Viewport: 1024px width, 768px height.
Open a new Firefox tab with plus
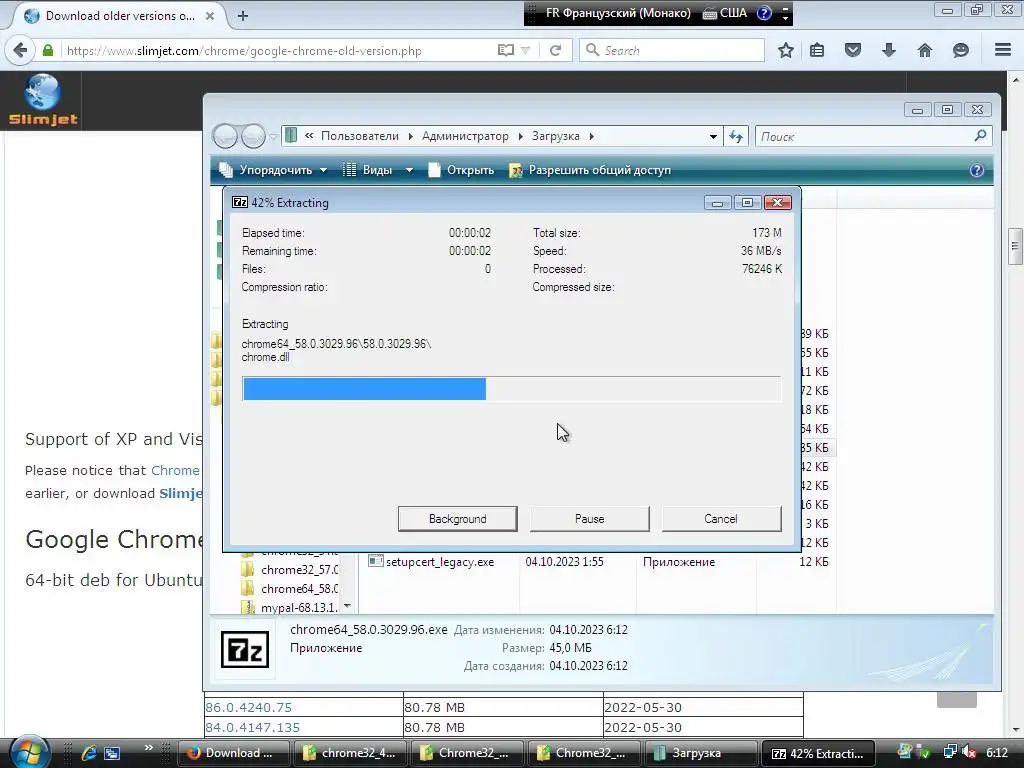(243, 16)
